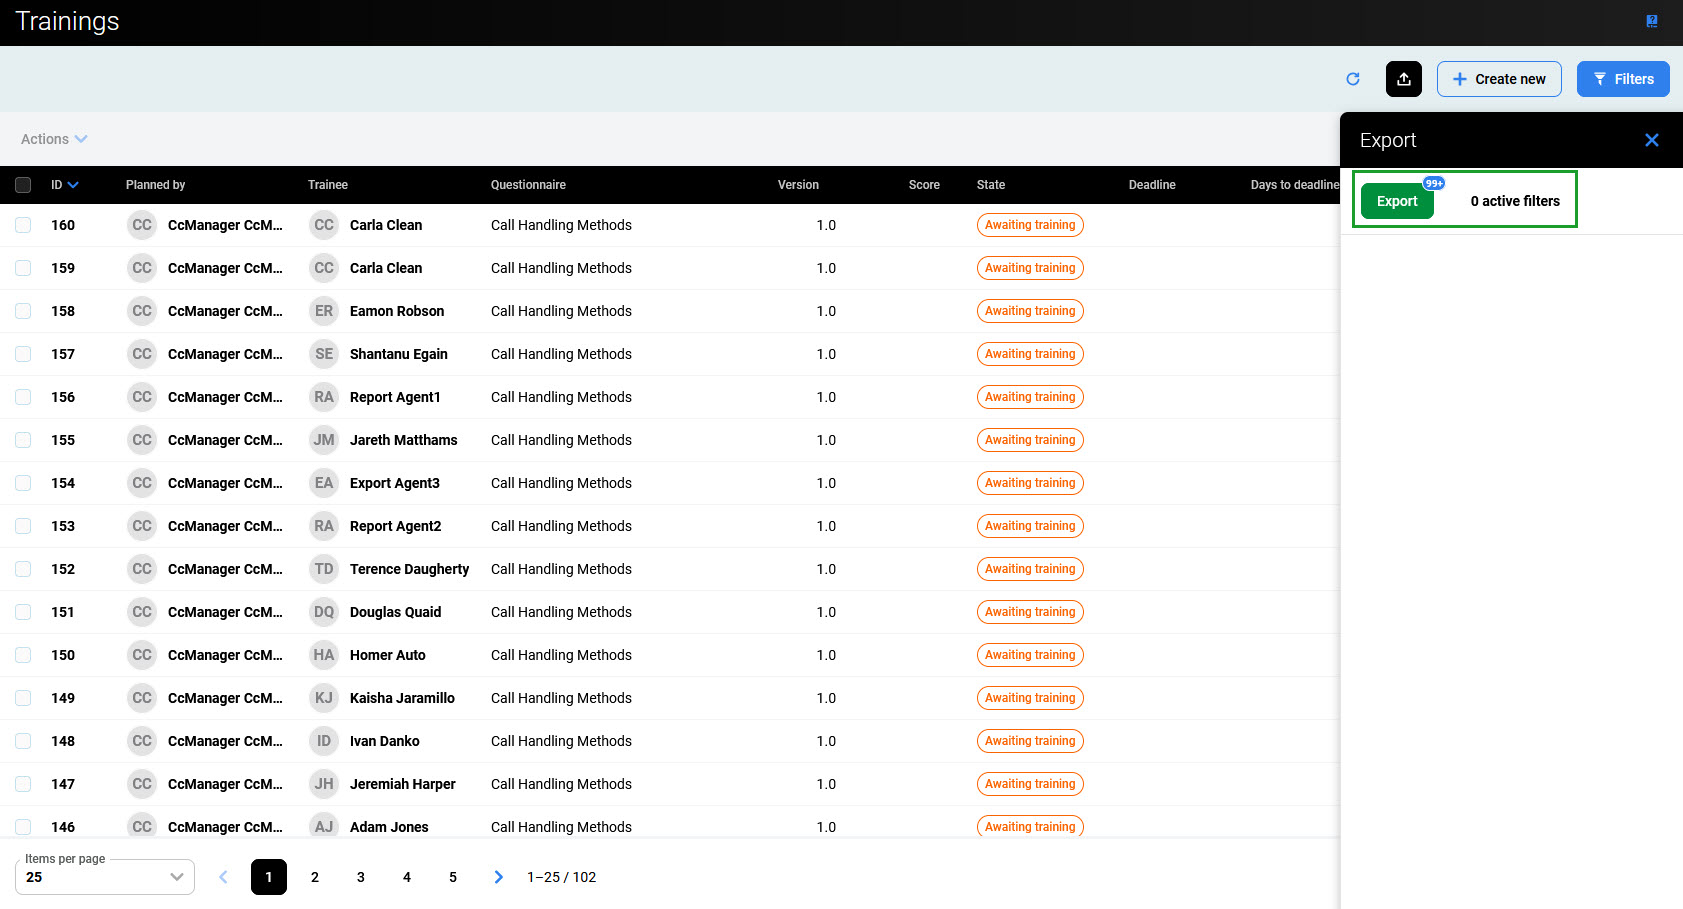Click the Create new button

click(x=1498, y=79)
